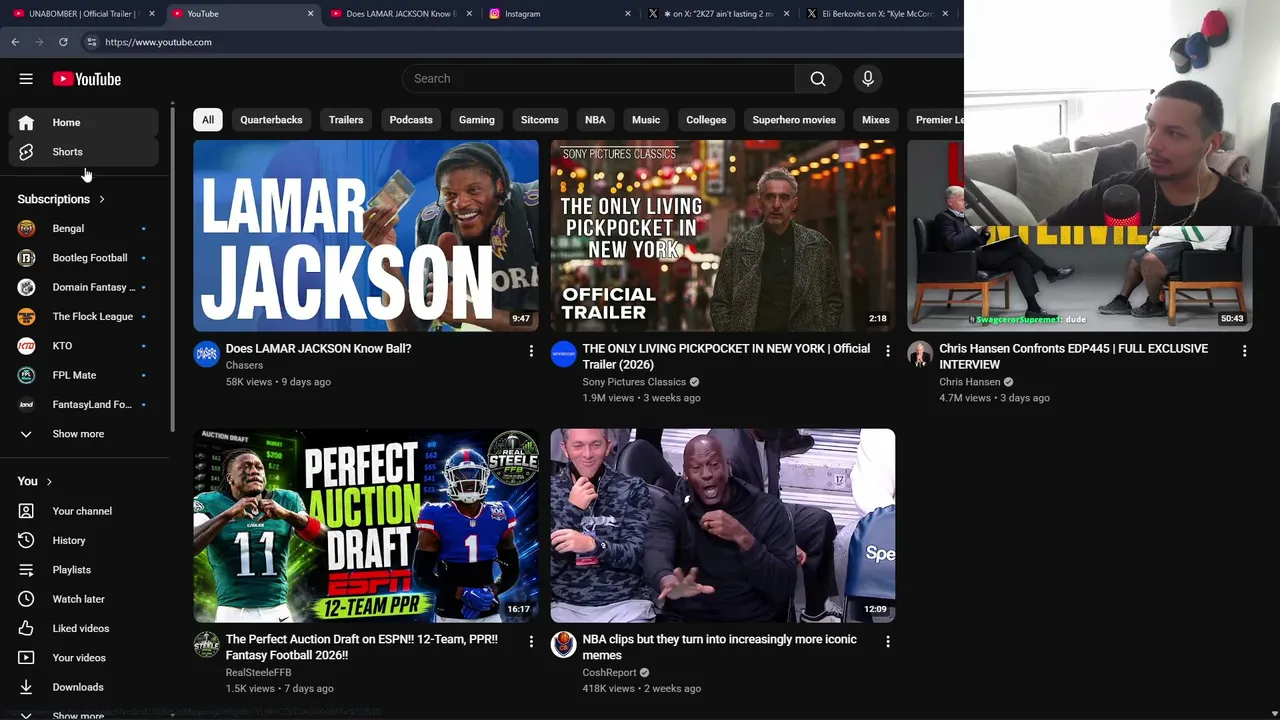Select the Mixes filter chip
Image resolution: width=1280 pixels, height=720 pixels.
[876, 120]
